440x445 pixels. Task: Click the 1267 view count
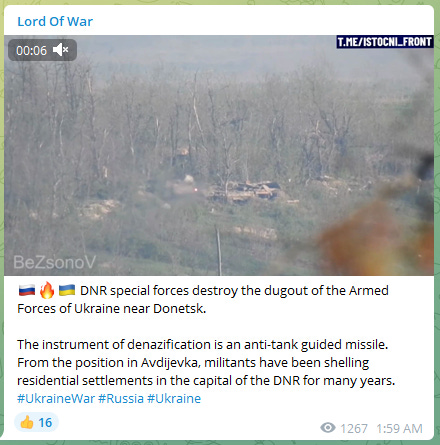pyautogui.click(x=354, y=428)
